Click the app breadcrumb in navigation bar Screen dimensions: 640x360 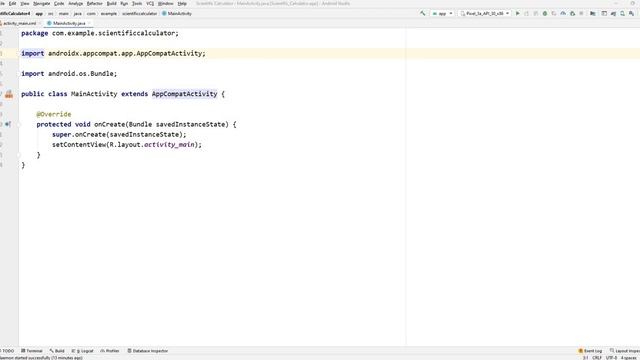[39, 13]
